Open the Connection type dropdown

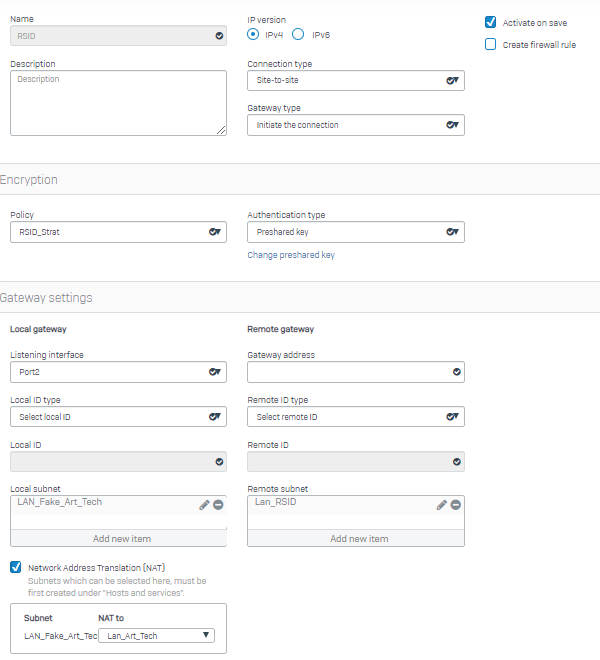(x=355, y=81)
